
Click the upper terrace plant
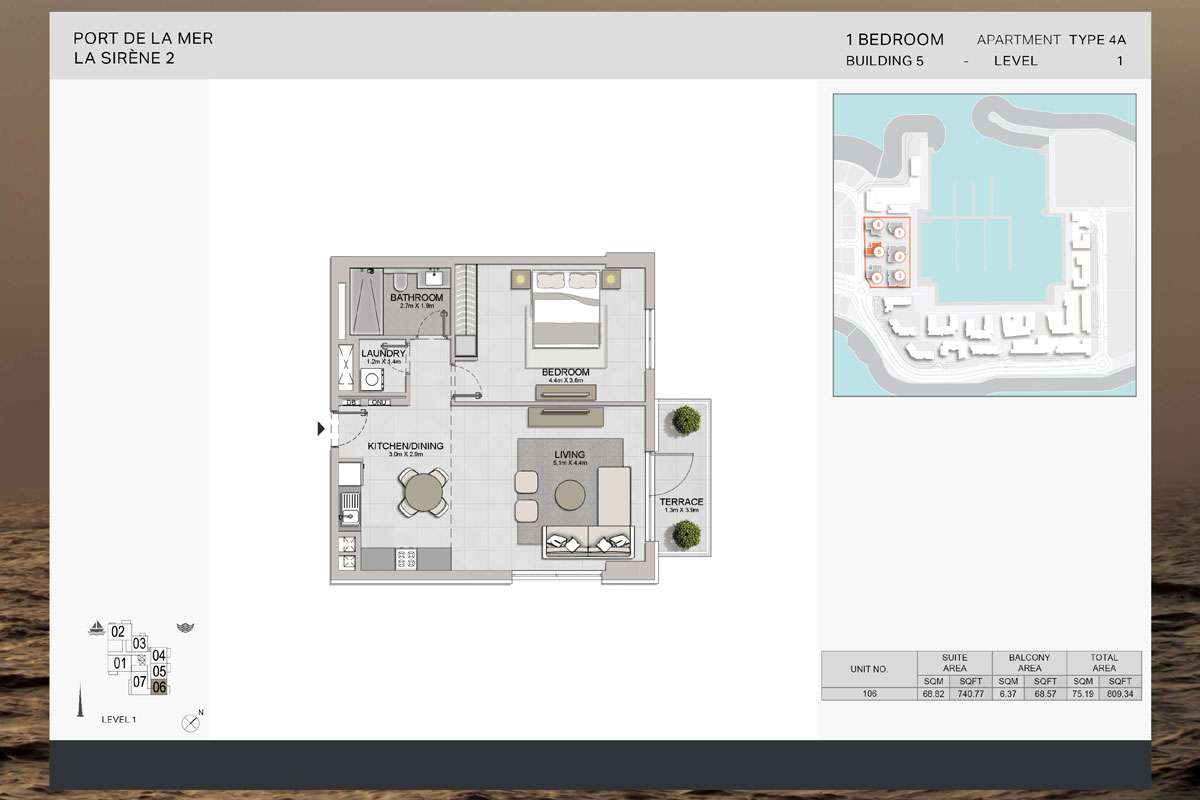click(685, 418)
